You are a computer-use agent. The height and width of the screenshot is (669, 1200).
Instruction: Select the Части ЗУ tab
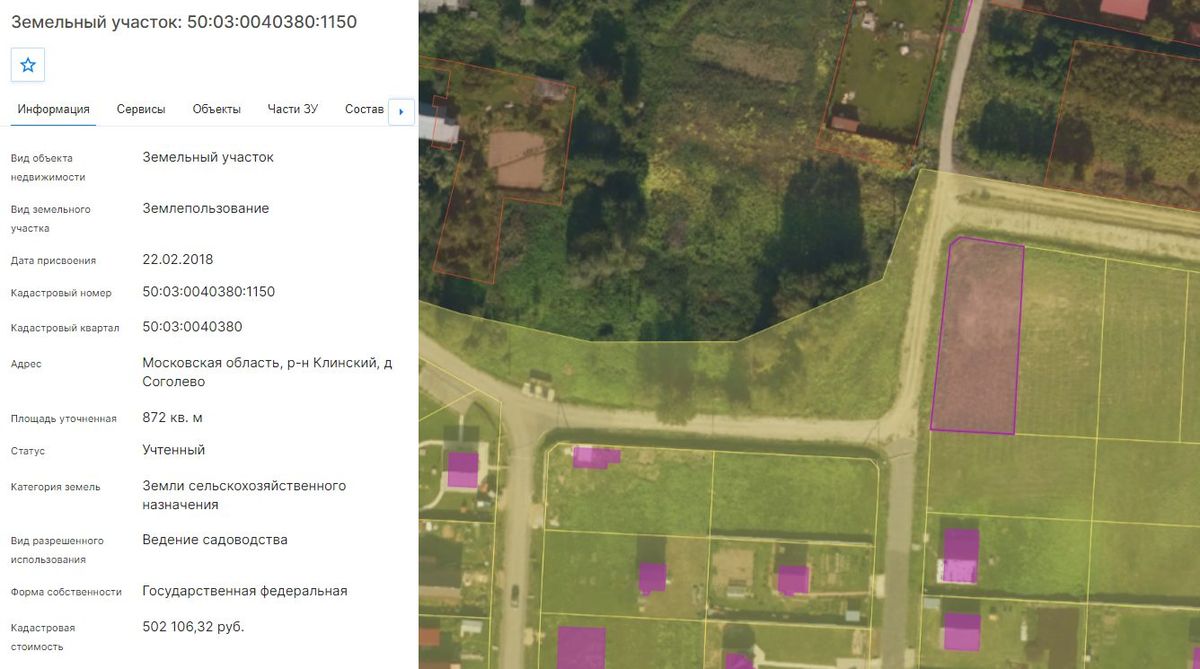pos(293,109)
